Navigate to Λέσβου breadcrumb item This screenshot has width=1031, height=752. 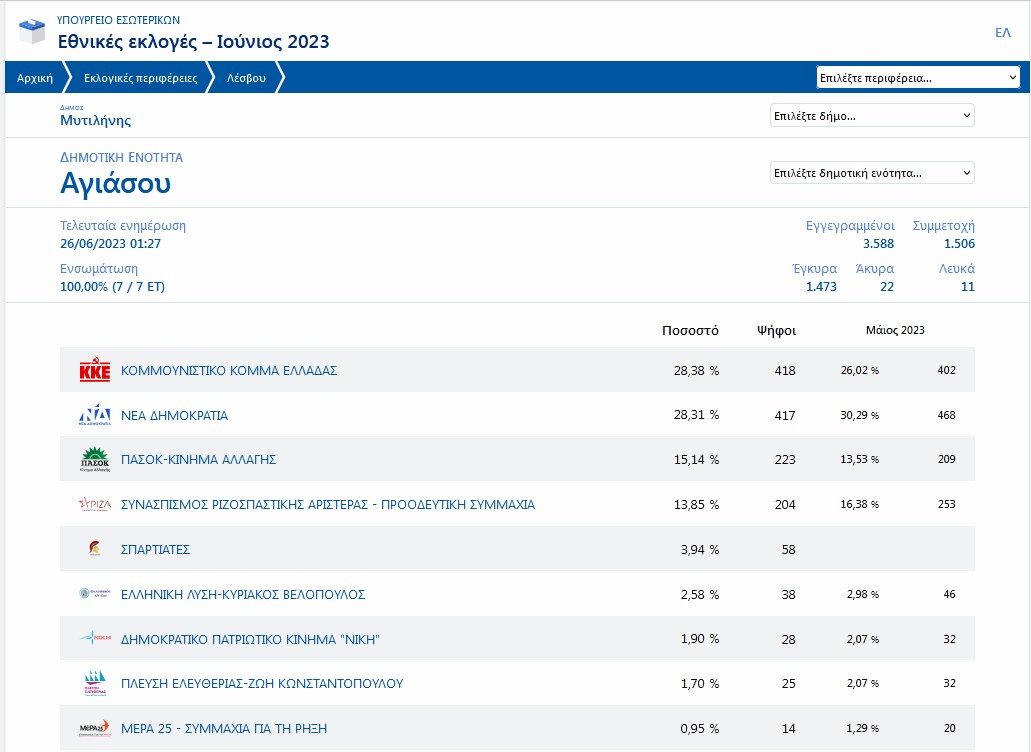tap(246, 78)
